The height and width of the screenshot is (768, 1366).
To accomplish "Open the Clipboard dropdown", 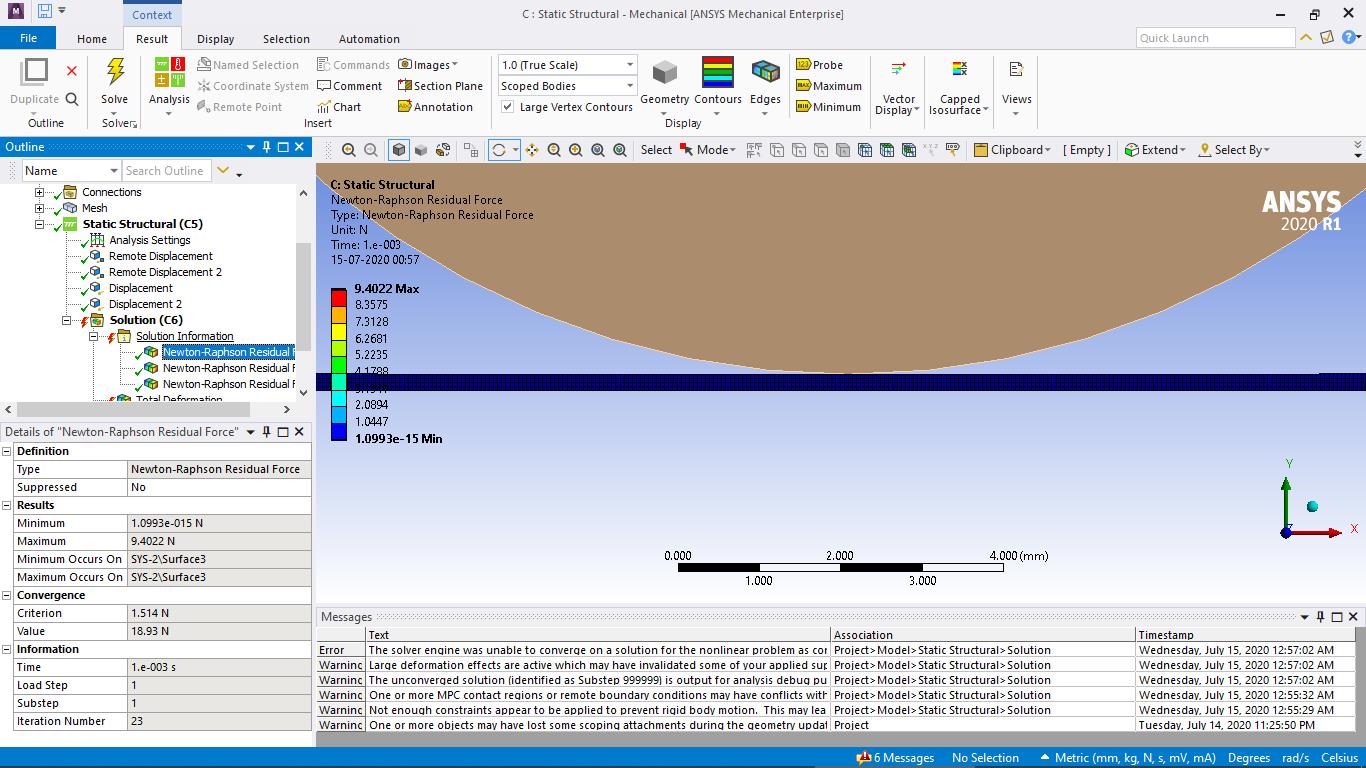I will pos(1012,150).
